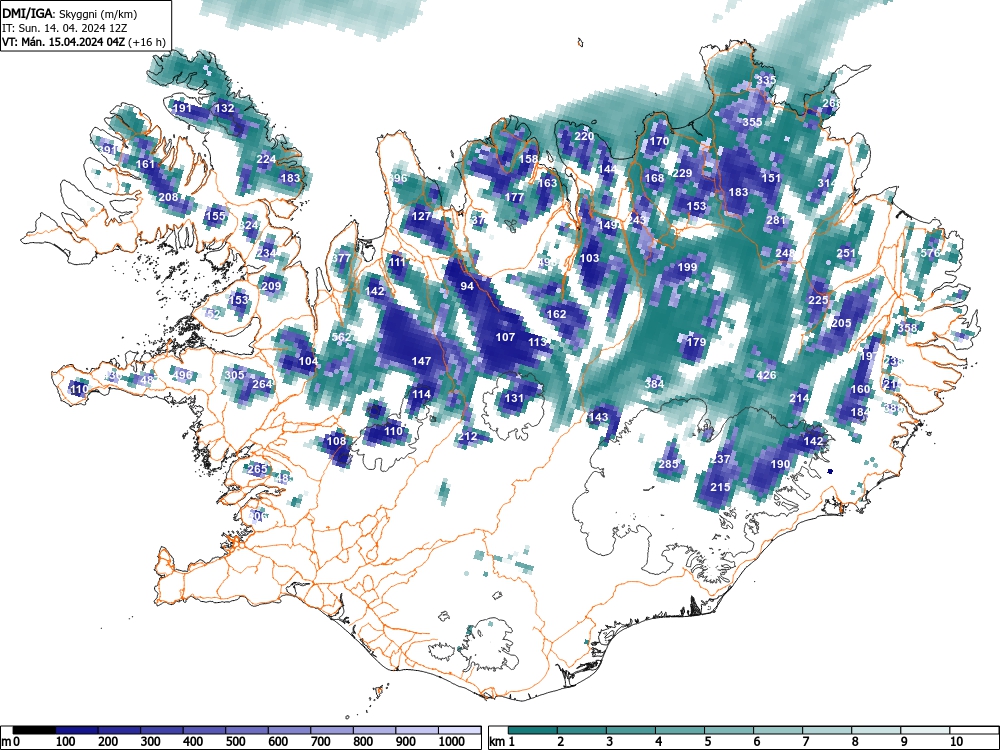Viewport: 1000px width, 750px height.
Task: Select the 358 visibility value
Action: tap(907, 328)
